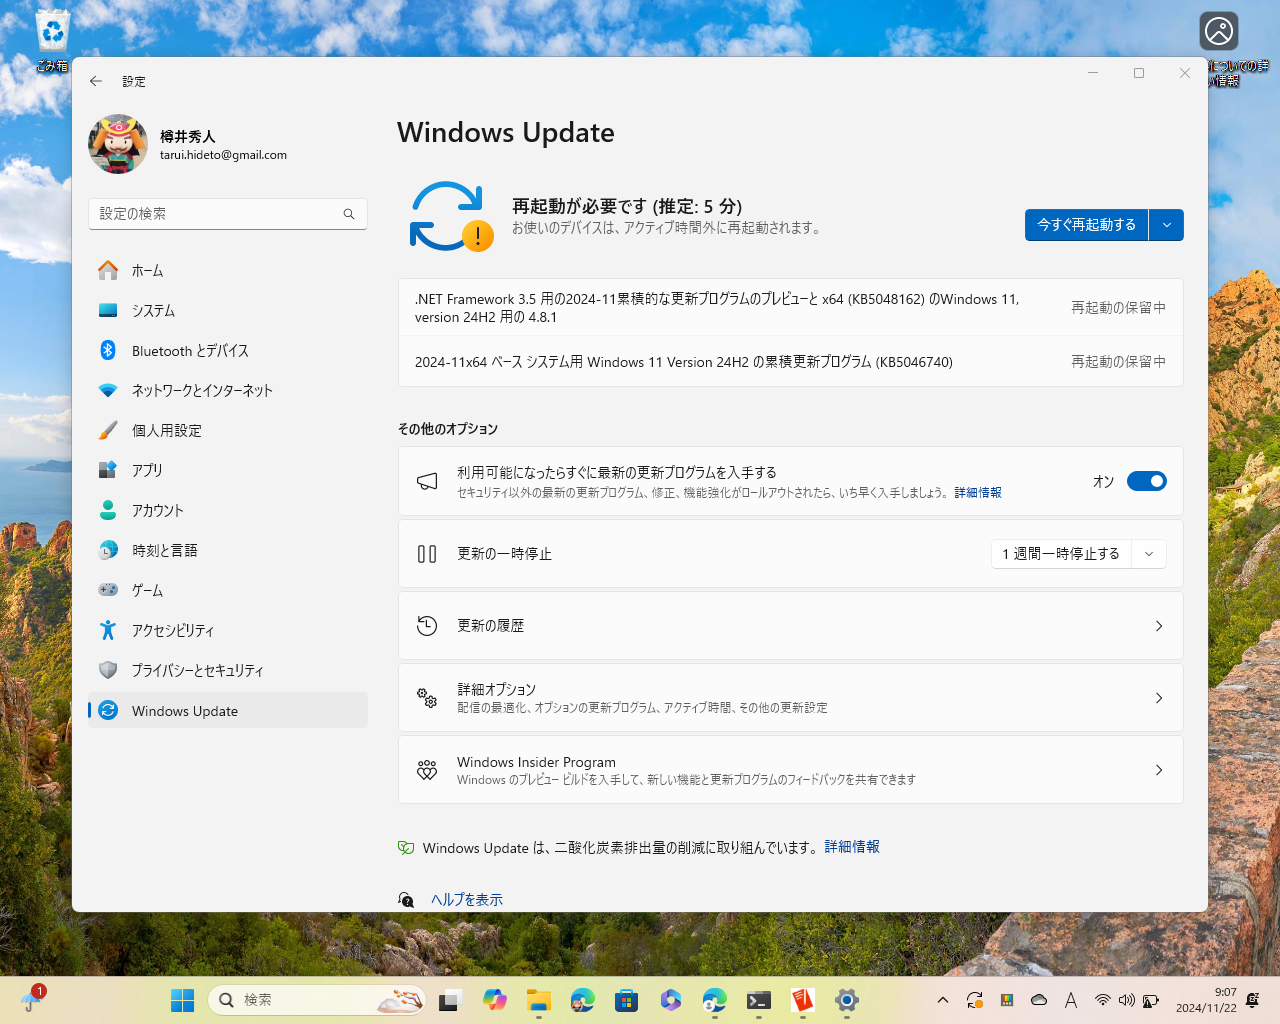This screenshot has height=1024, width=1280.
Task: Click the megaphone icon for latest updates
Action: pyautogui.click(x=427, y=482)
